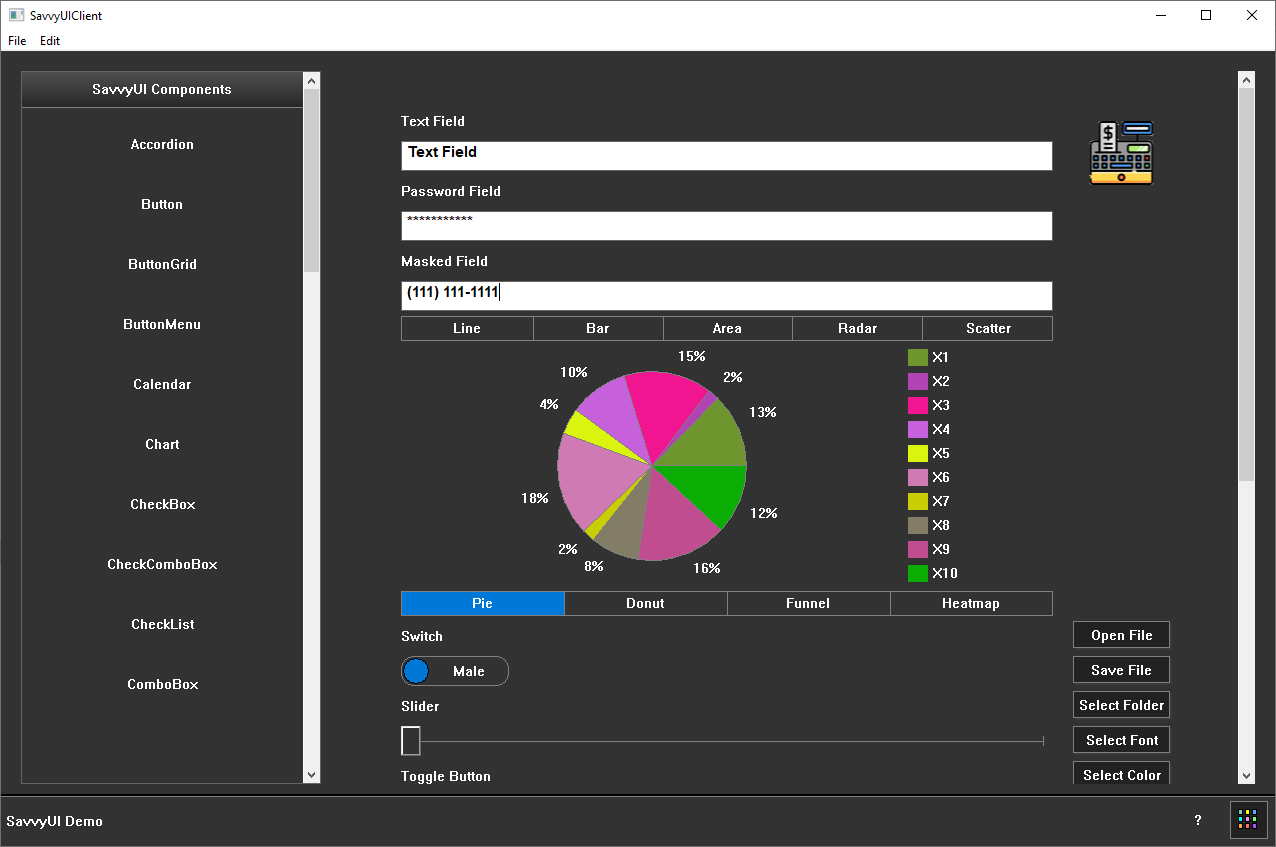Viewport: 1276px width, 847px height.
Task: Show the Radar chart
Action: click(857, 328)
